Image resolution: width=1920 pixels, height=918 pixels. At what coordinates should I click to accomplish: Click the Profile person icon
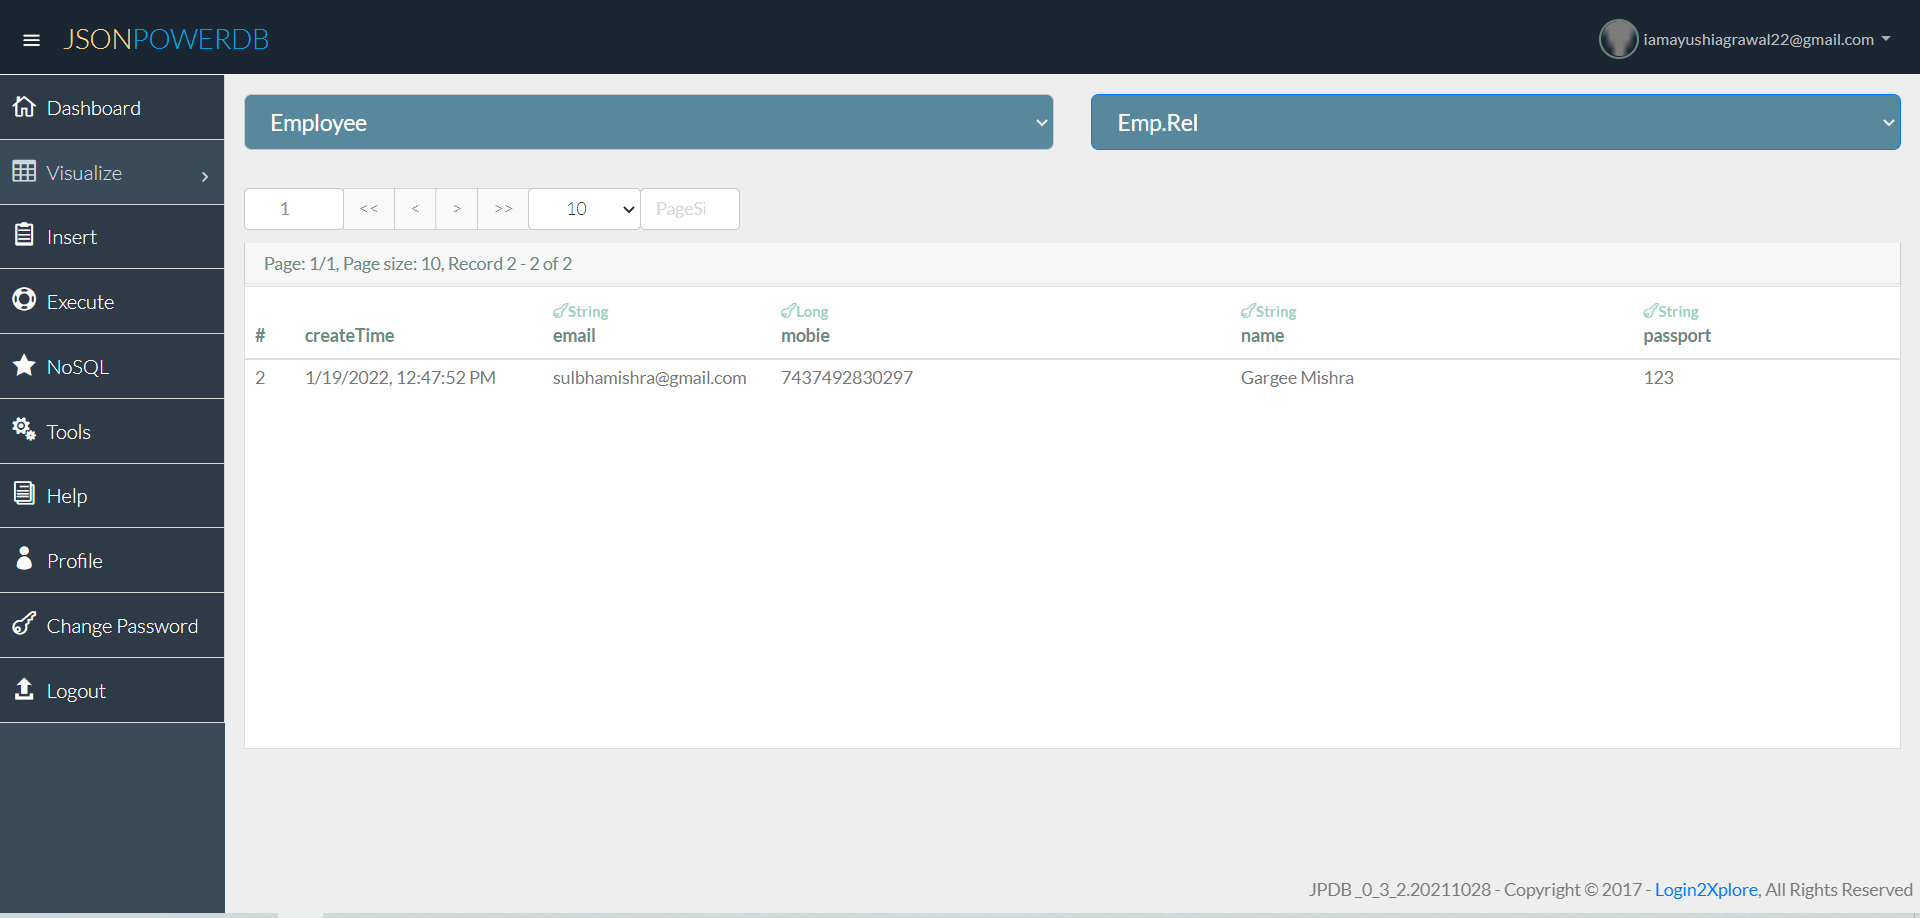point(24,560)
